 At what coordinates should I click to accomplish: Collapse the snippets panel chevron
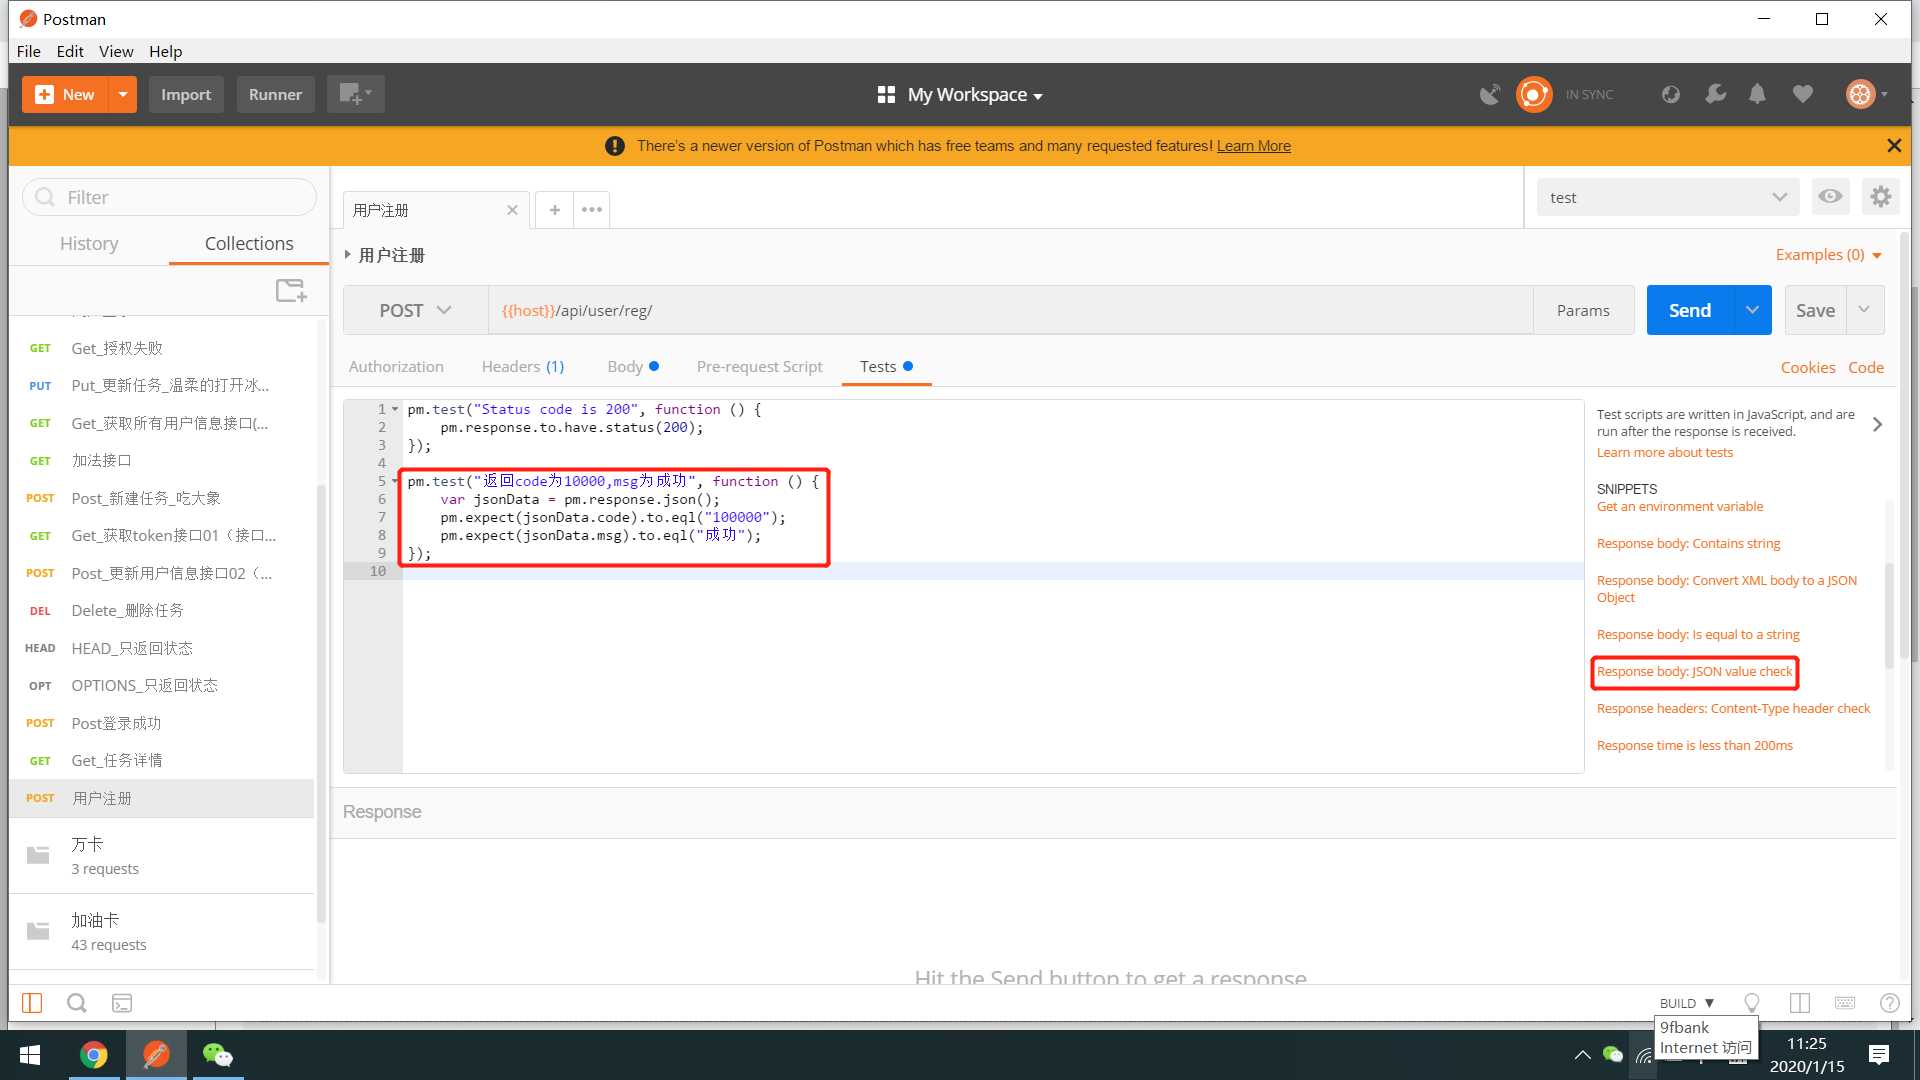click(1877, 424)
